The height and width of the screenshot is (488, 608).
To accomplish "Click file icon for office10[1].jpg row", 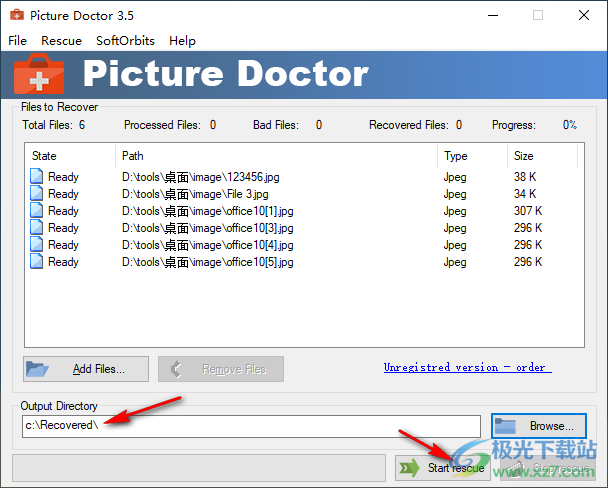I will click(x=36, y=210).
